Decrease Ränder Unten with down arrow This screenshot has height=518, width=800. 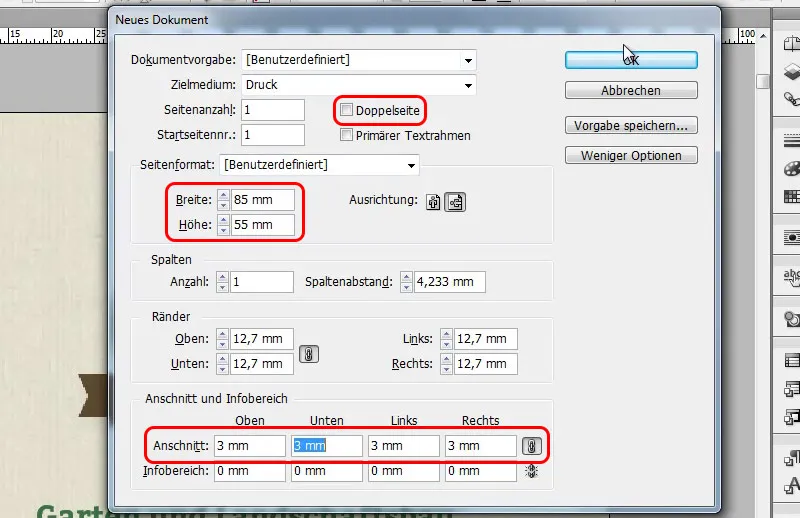[222, 369]
